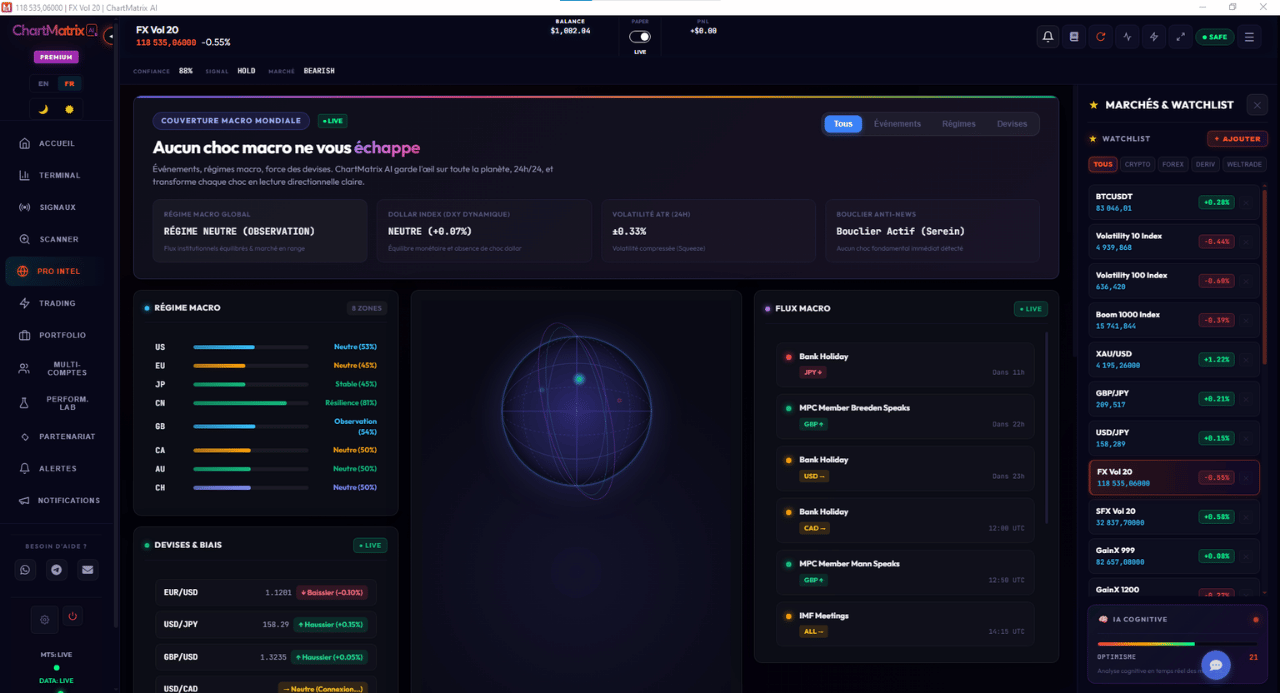Screen dimensions: 1280x700
Task: Click the lightning bolt quick-action icon
Action: [x=1154, y=37]
